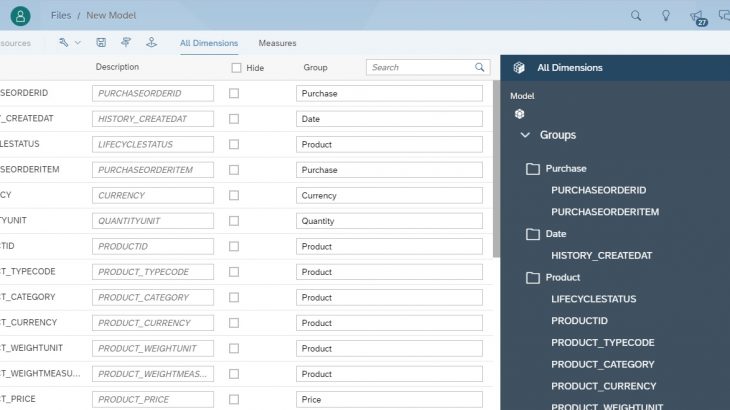Viewport: 730px width, 410px height.
Task: Check Hide box for HISTORY_CREATEDAT row
Action: click(x=234, y=119)
